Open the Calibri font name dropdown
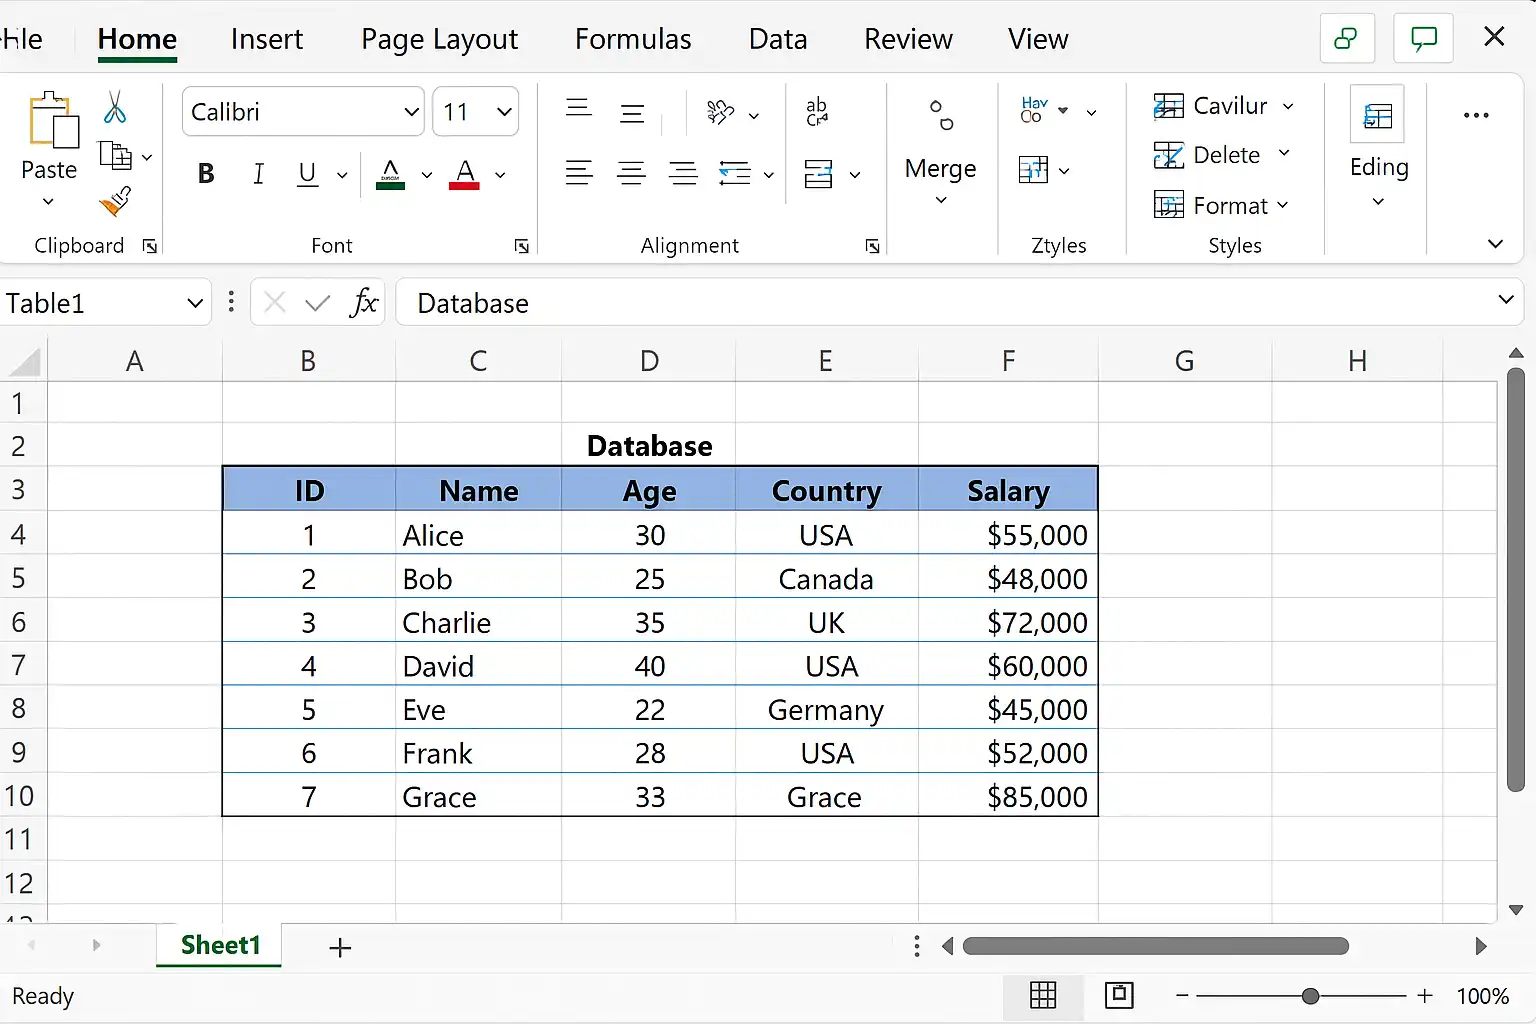 (303, 111)
